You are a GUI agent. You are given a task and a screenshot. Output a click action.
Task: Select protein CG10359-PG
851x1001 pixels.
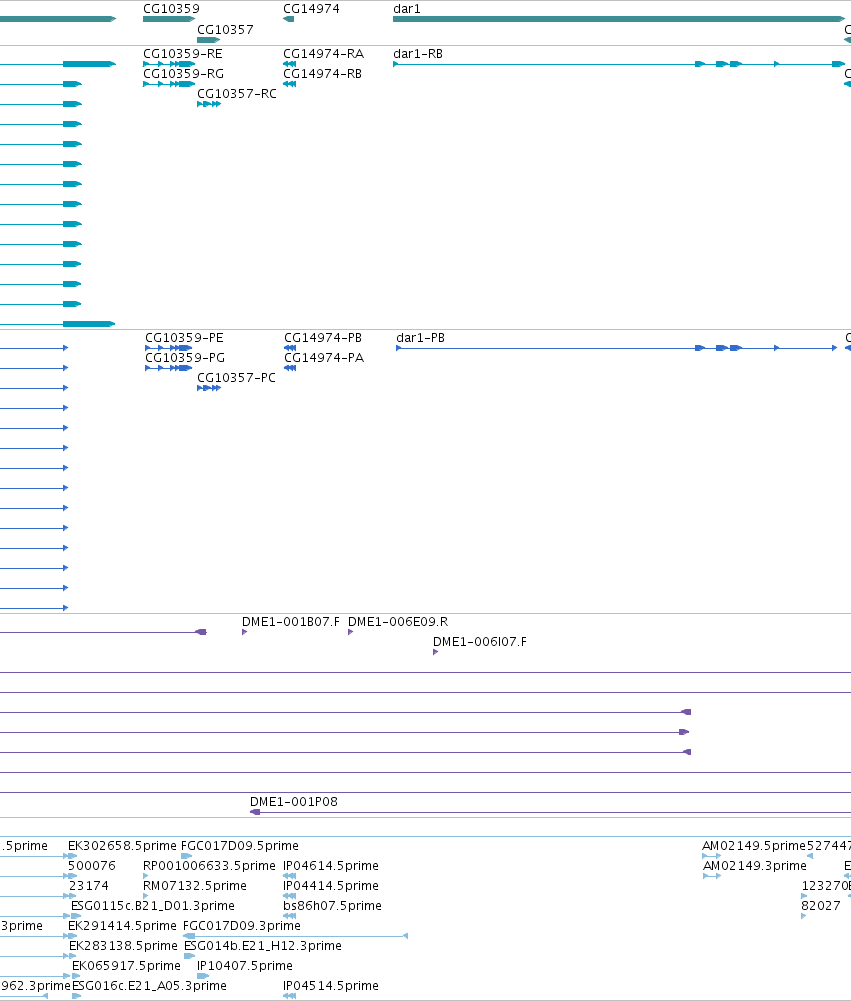(169, 368)
